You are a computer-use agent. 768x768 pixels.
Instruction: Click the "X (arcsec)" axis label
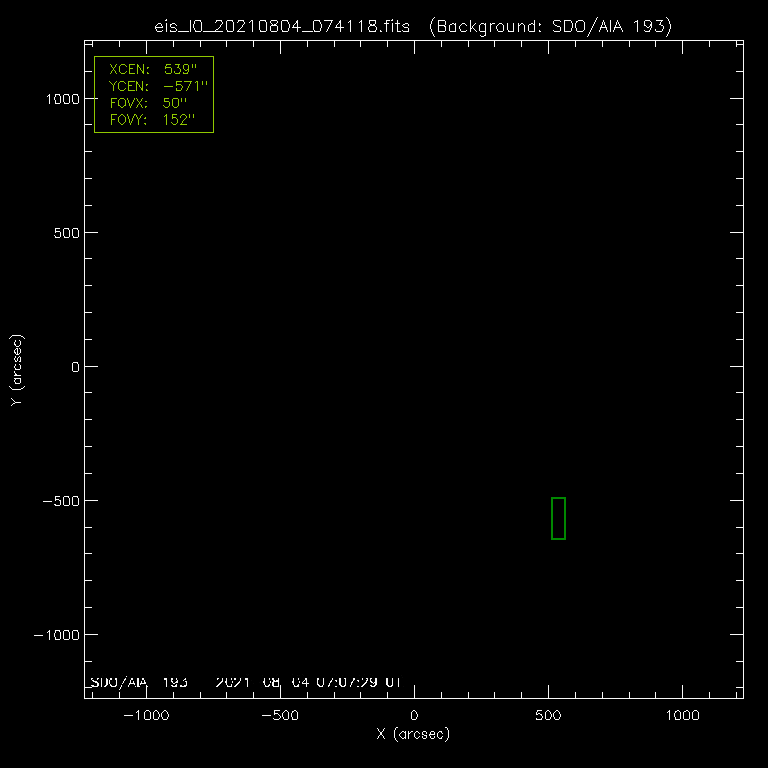coord(413,735)
